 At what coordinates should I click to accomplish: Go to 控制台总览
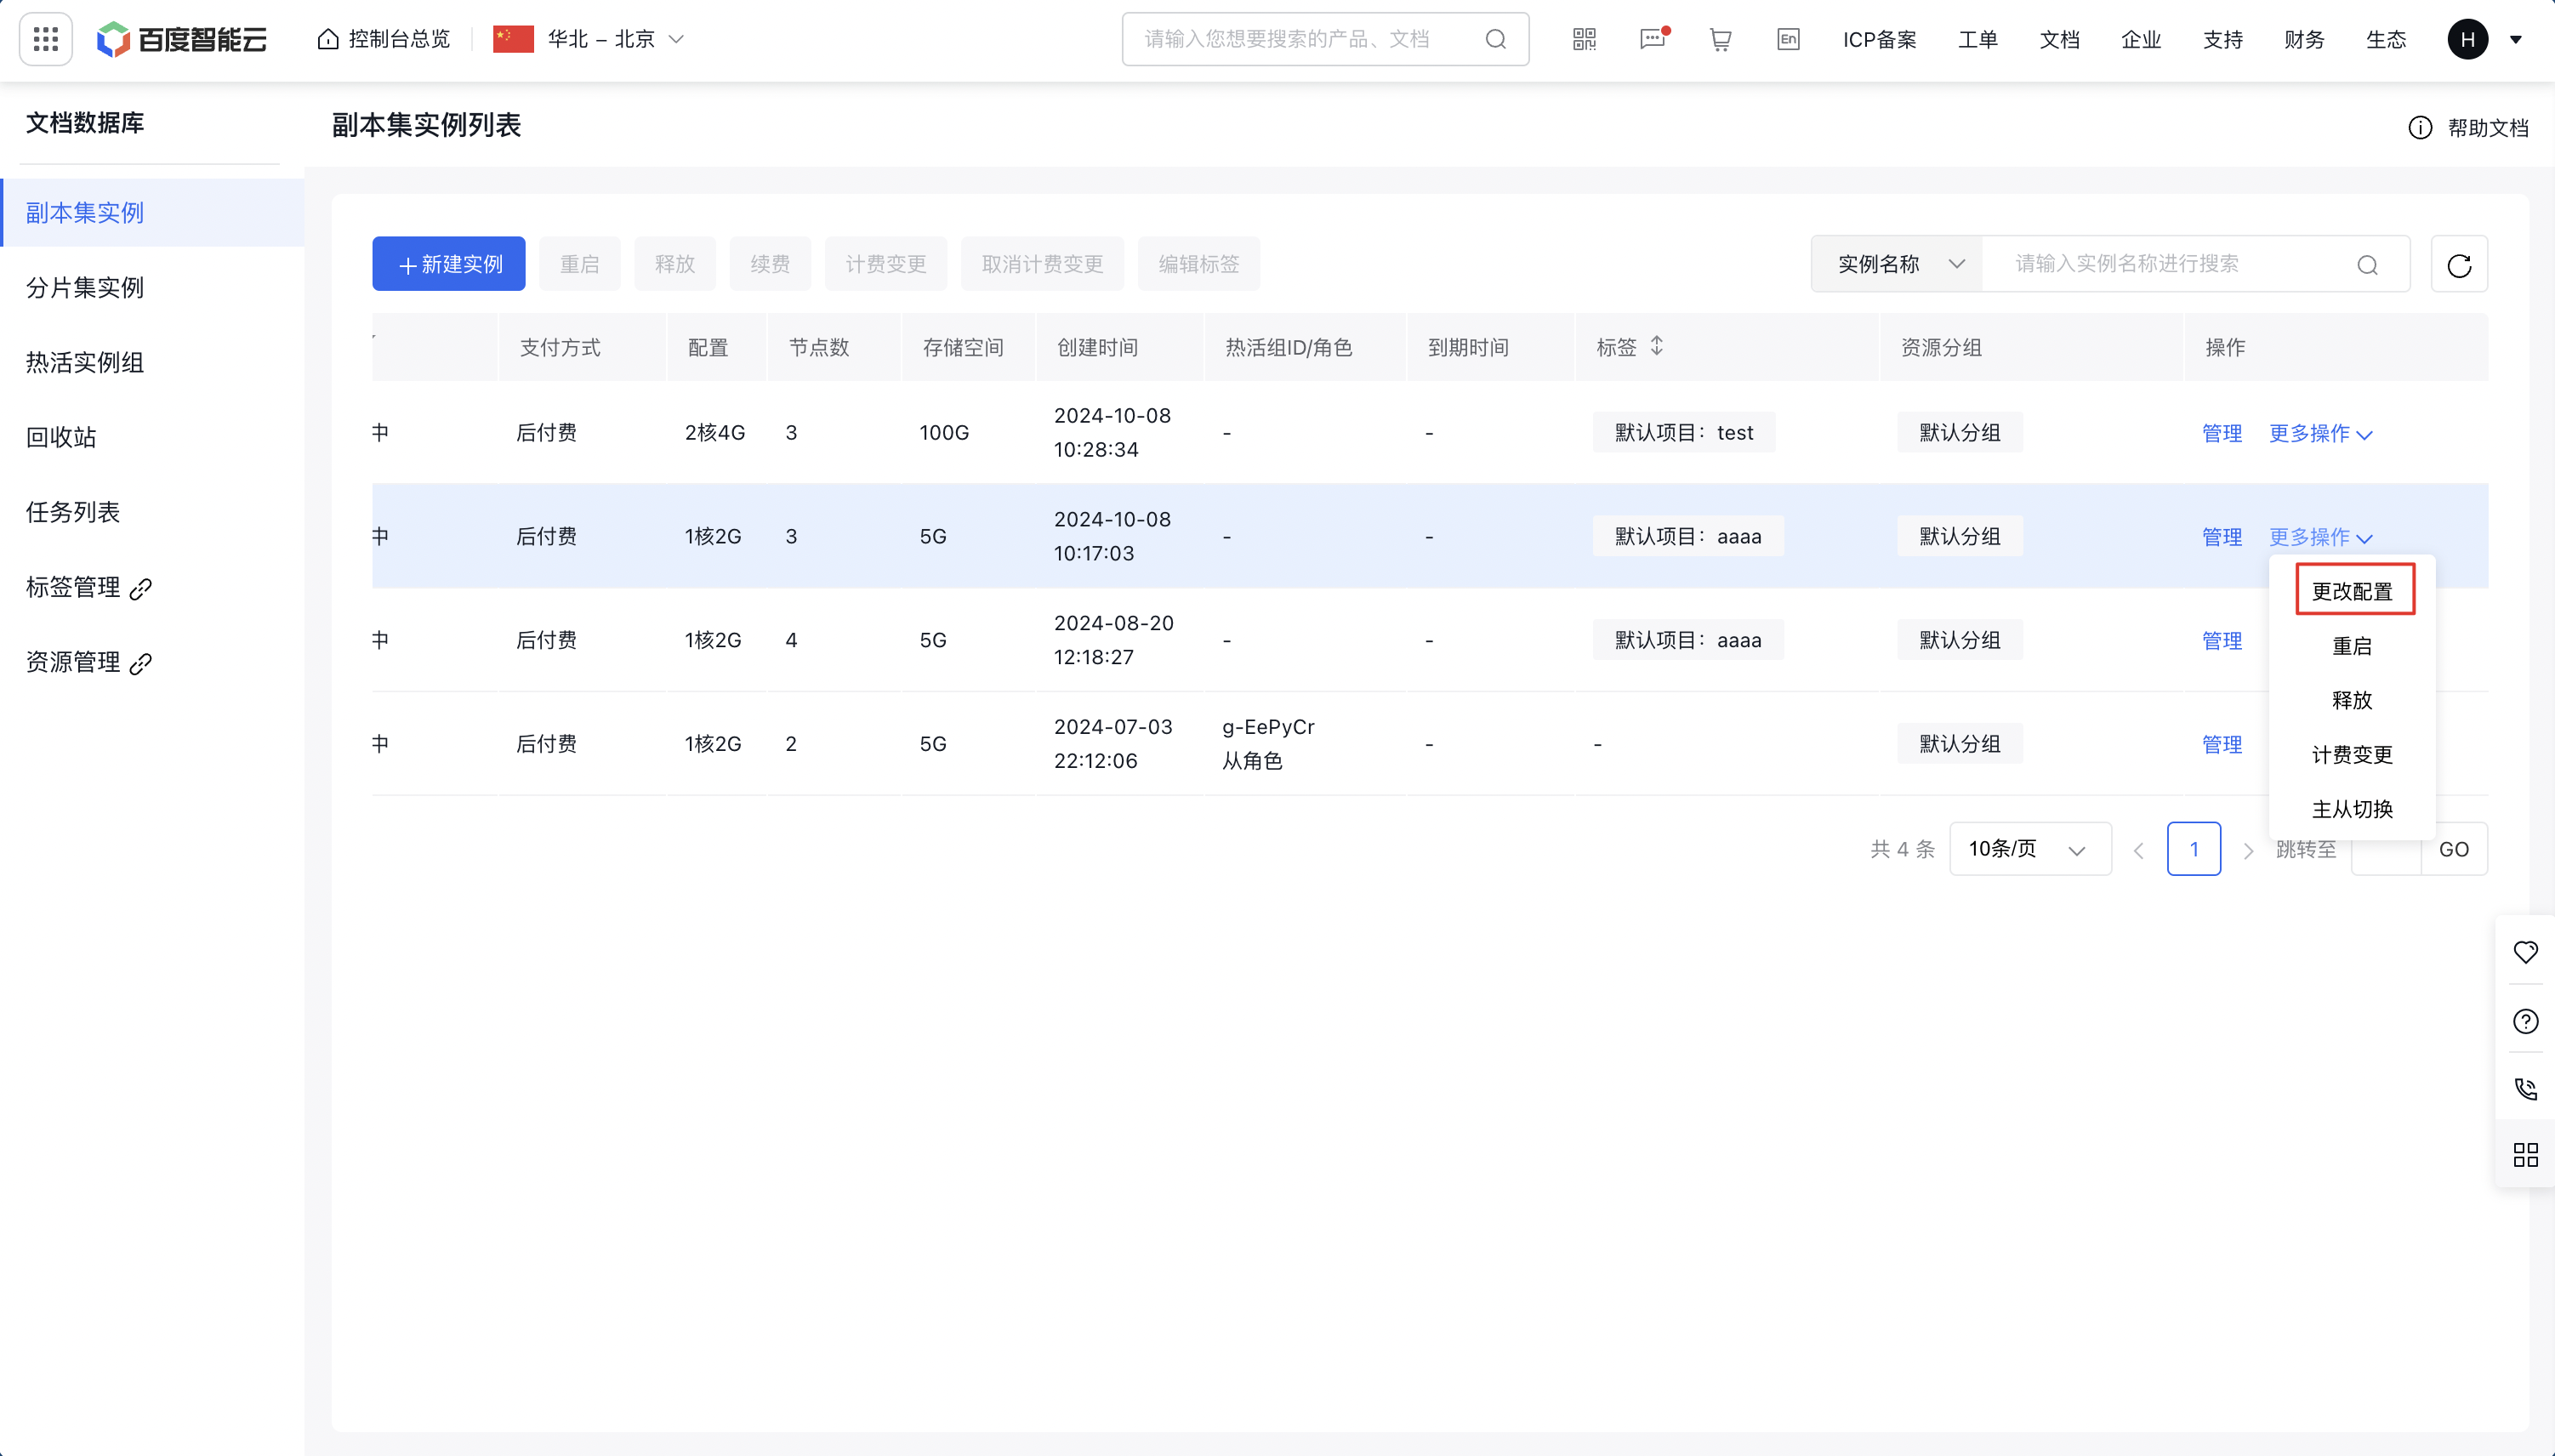(x=384, y=39)
